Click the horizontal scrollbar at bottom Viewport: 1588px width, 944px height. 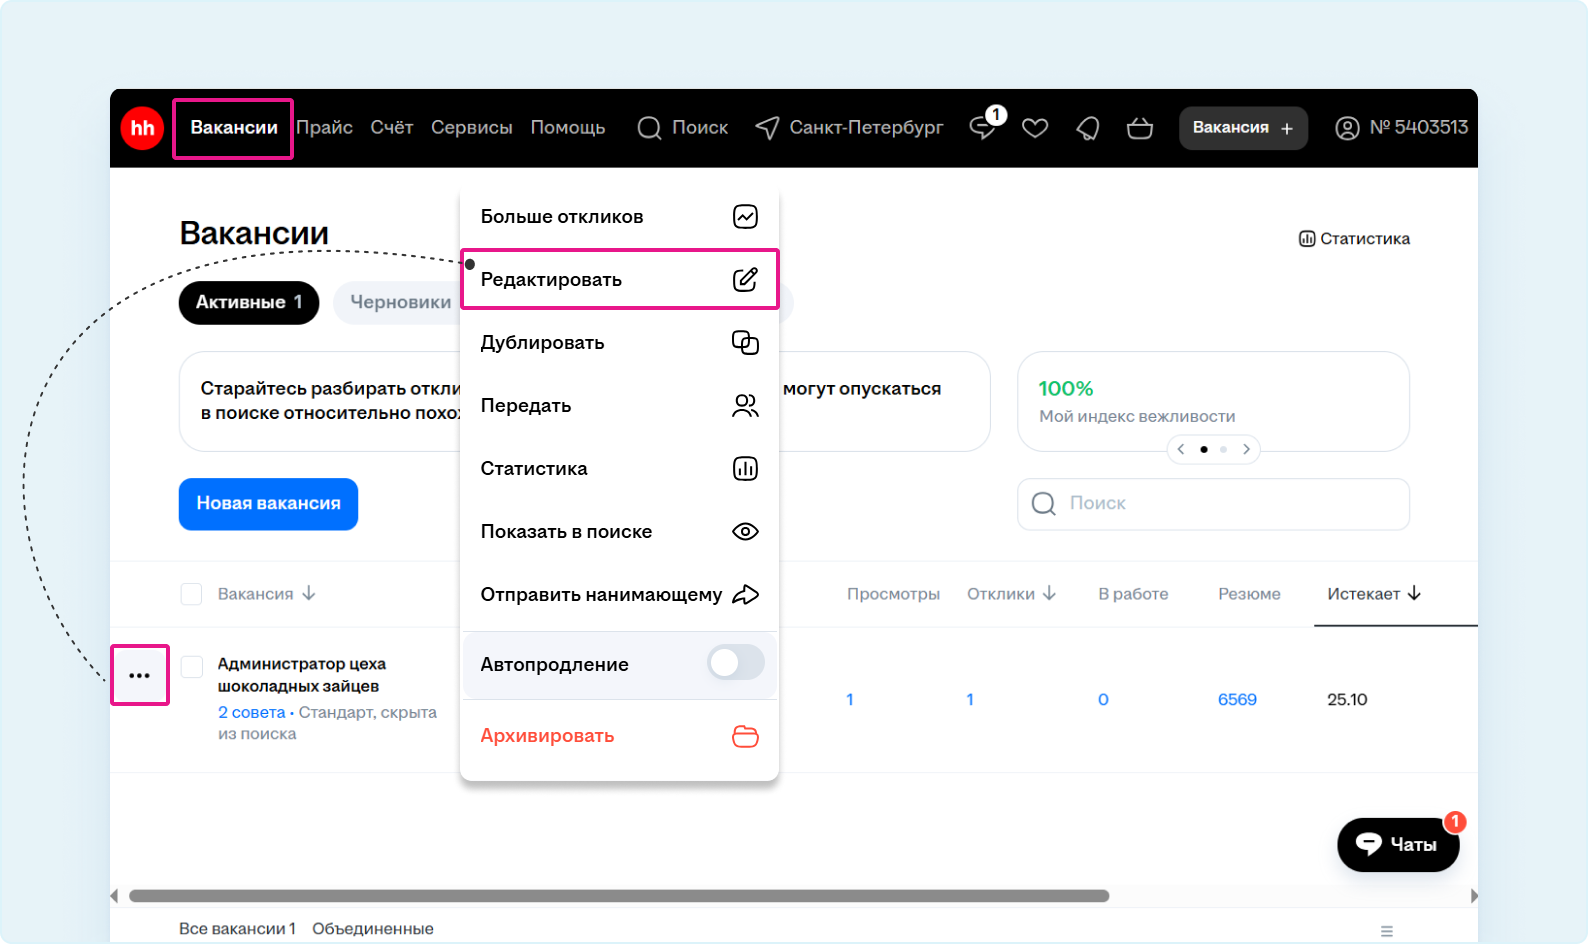tap(618, 896)
